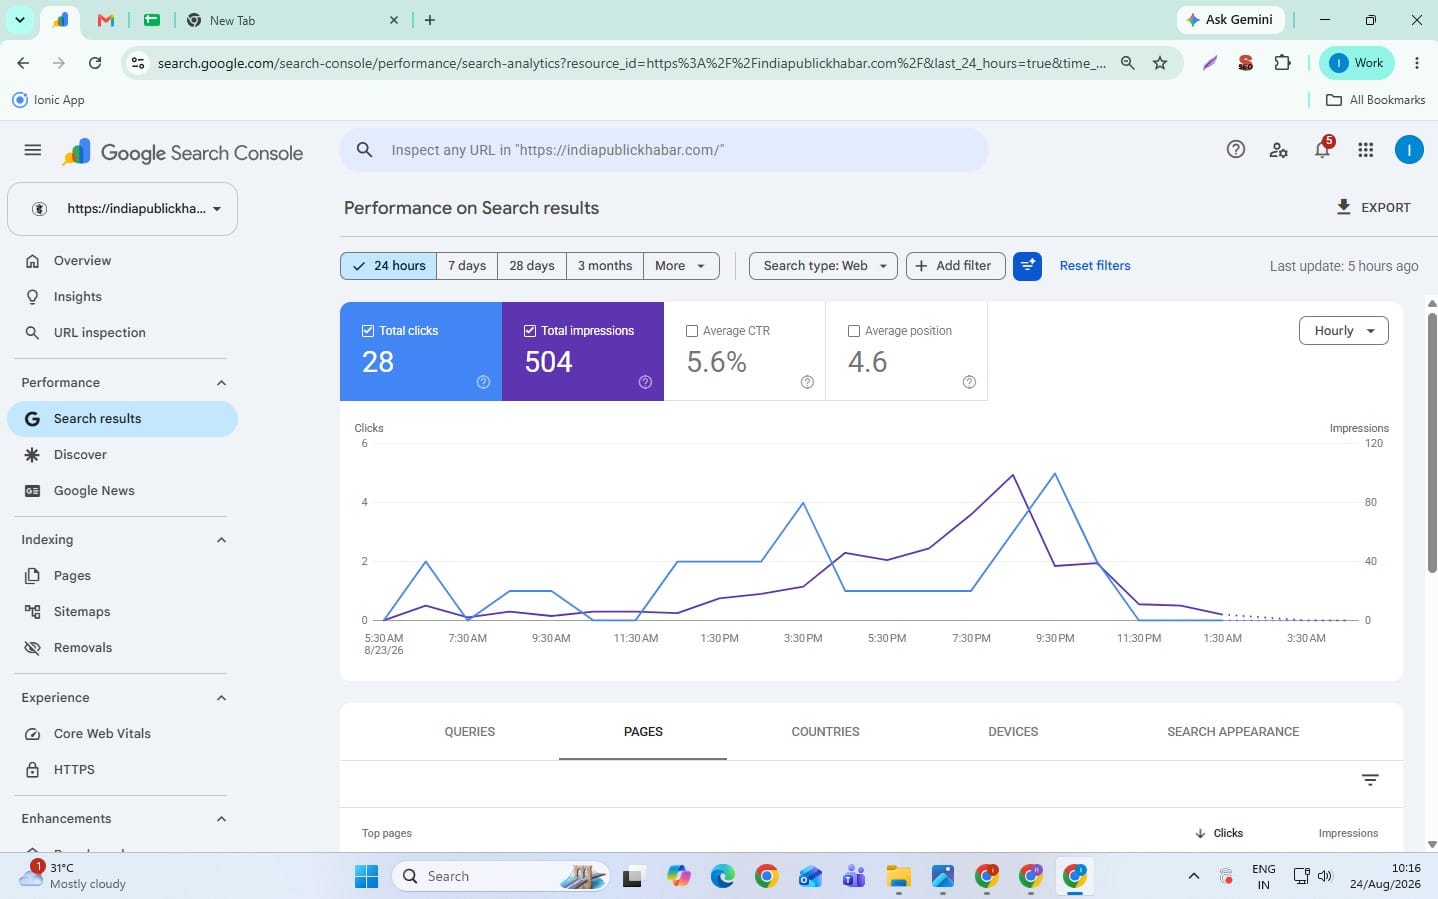Enable the Average position metric
This screenshot has height=899, width=1438.
[854, 331]
